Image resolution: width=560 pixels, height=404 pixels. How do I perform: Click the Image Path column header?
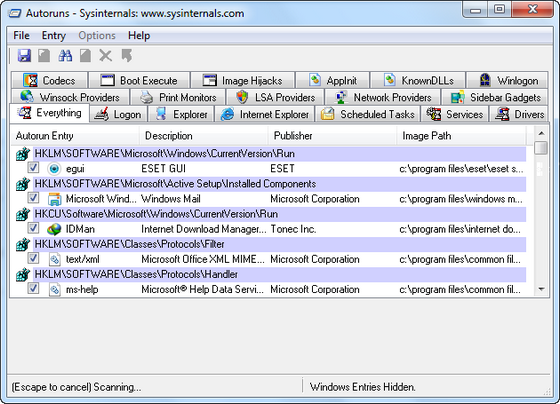click(461, 136)
